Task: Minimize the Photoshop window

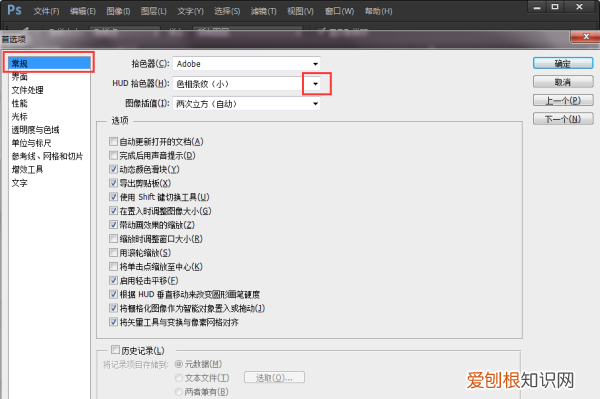Action: [x=537, y=7]
